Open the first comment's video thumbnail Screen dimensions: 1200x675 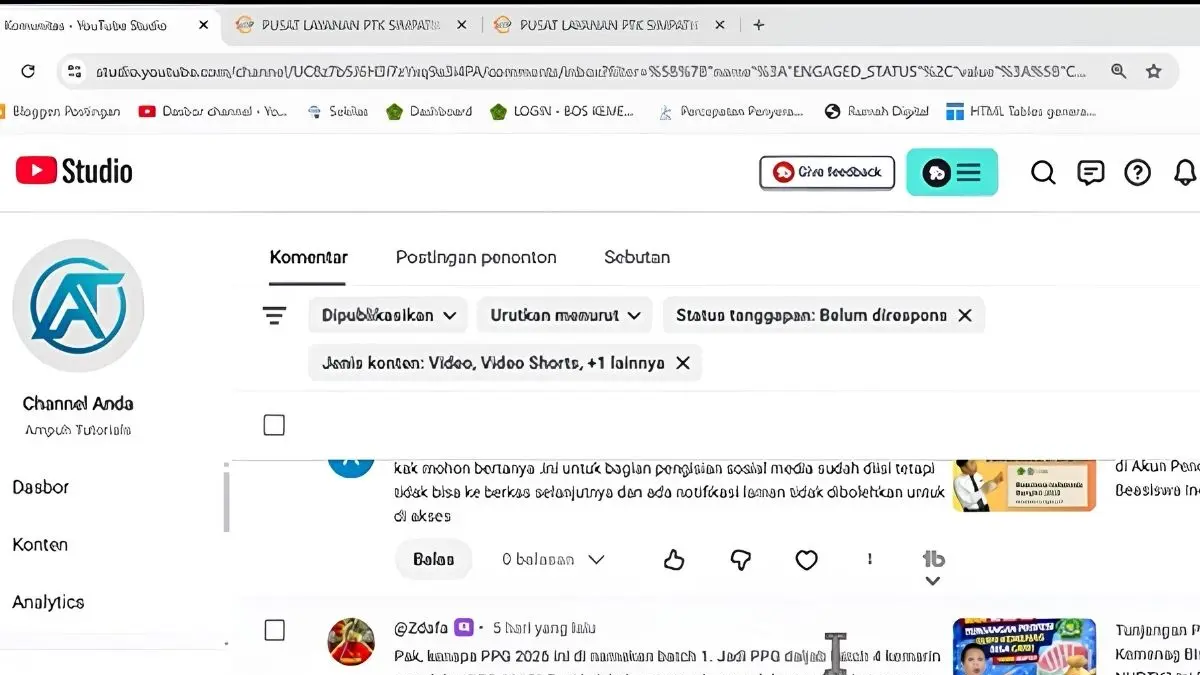coord(1024,485)
